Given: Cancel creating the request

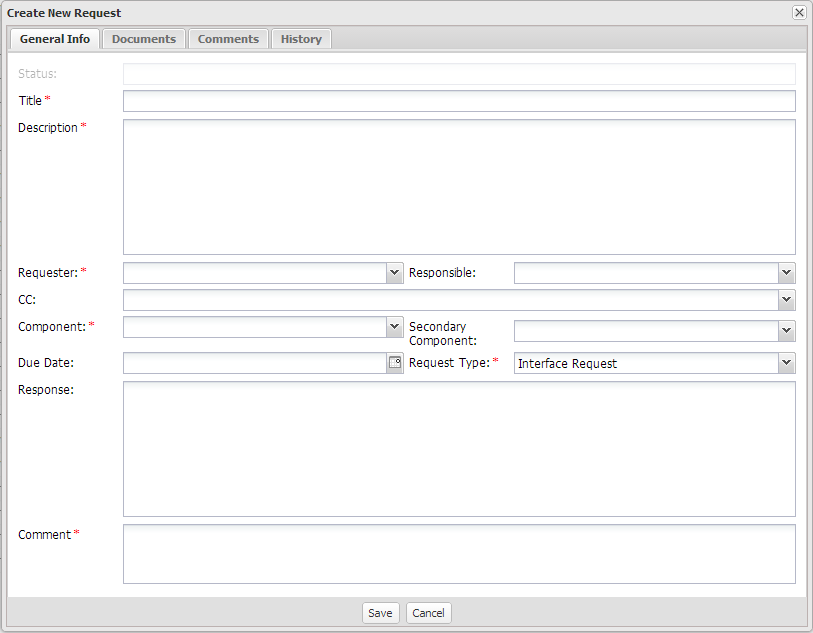Looking at the screenshot, I should coord(428,612).
